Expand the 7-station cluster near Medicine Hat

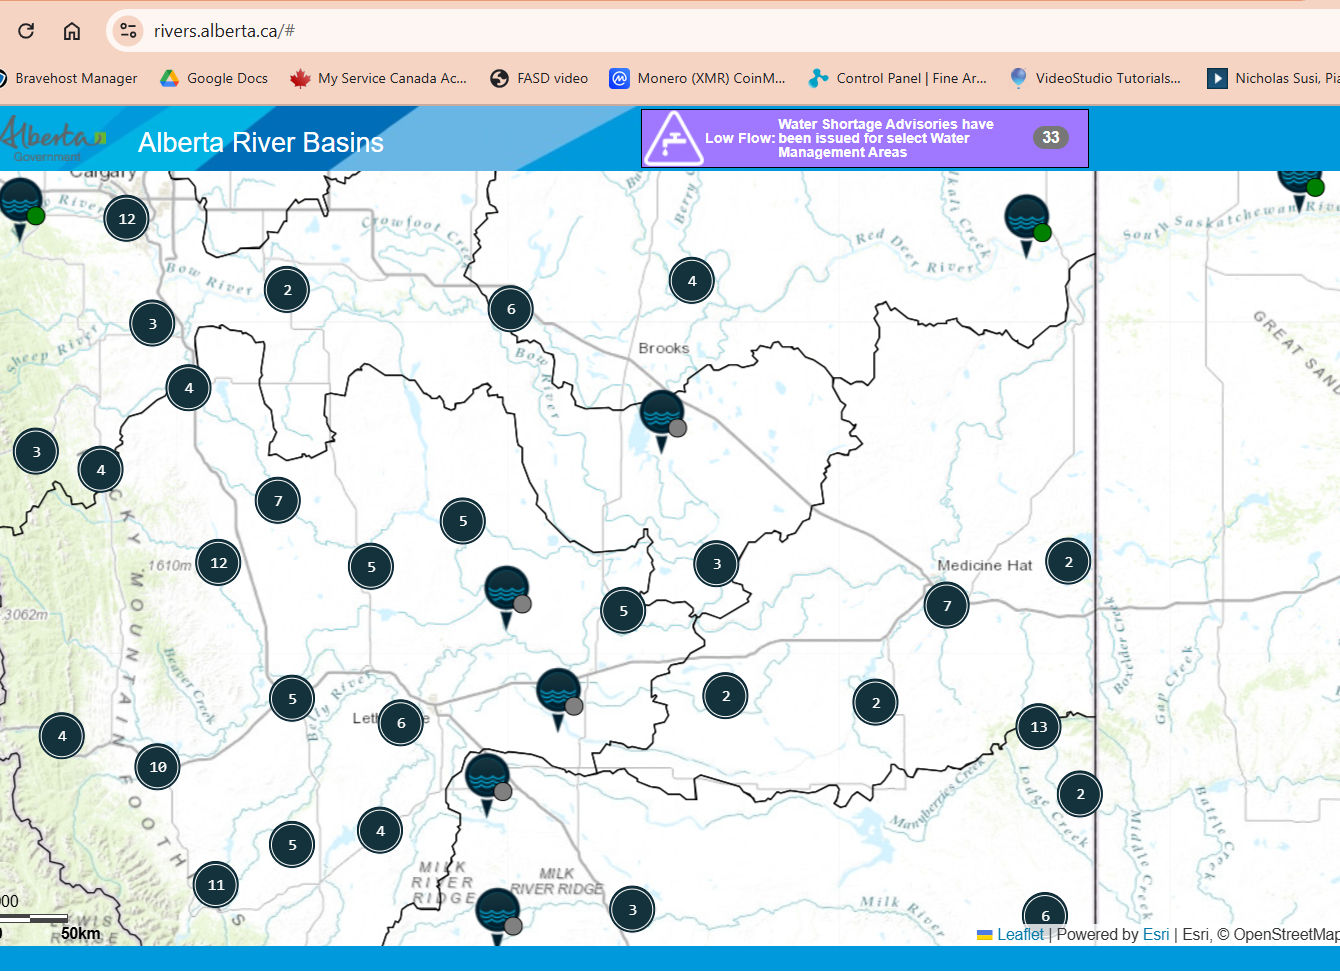pyautogui.click(x=946, y=605)
